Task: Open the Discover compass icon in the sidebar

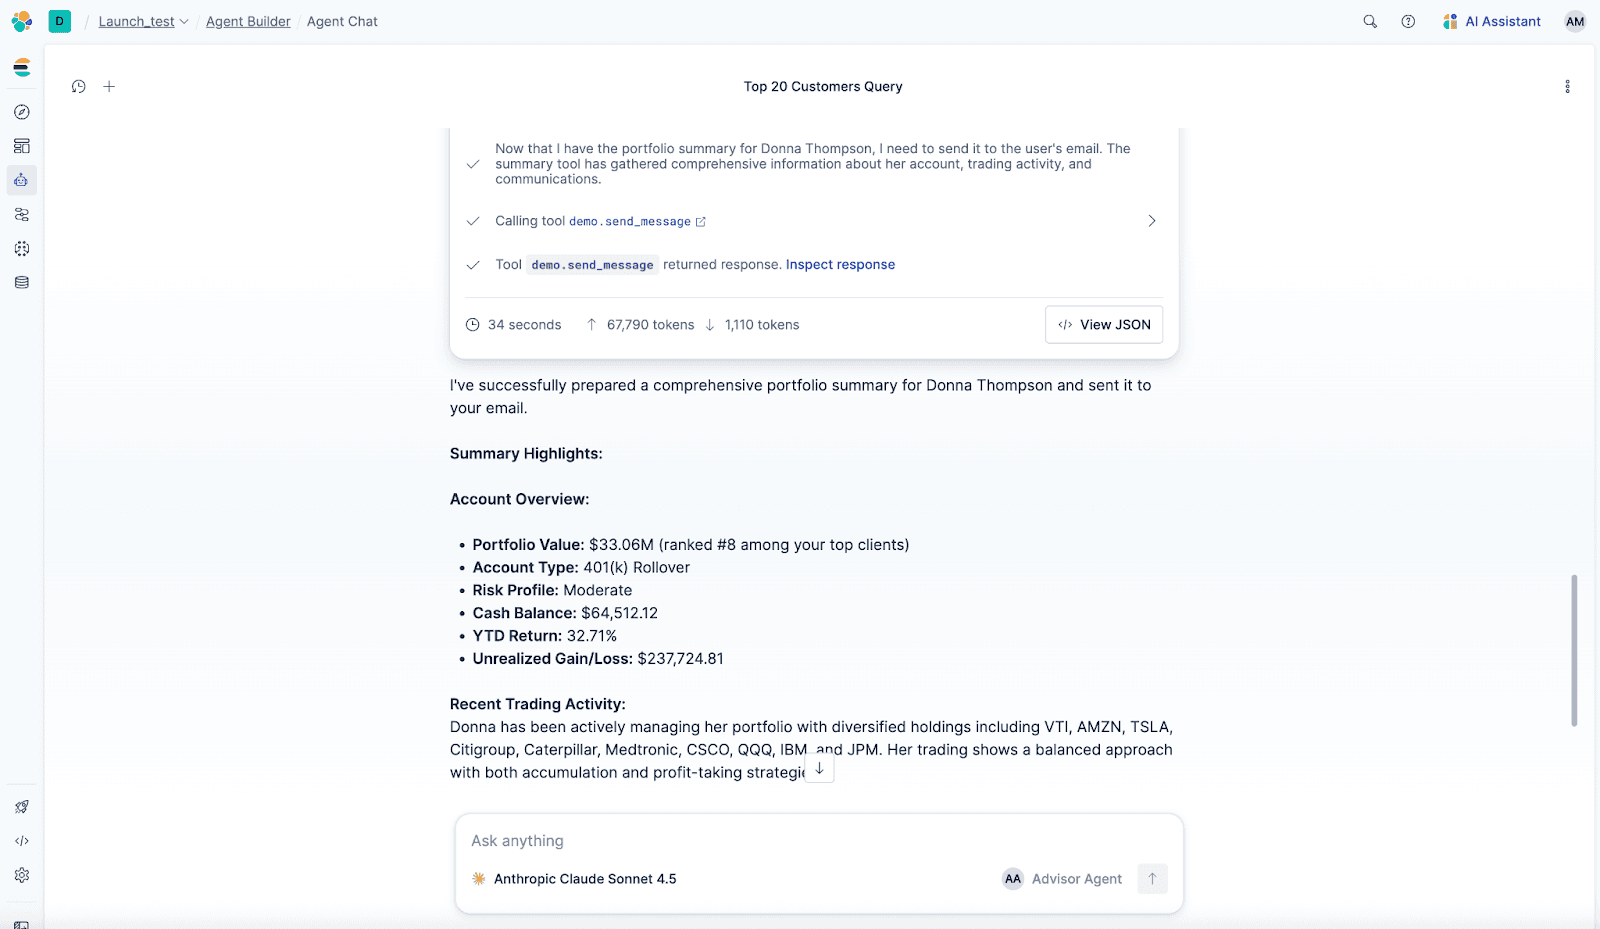Action: [x=22, y=112]
